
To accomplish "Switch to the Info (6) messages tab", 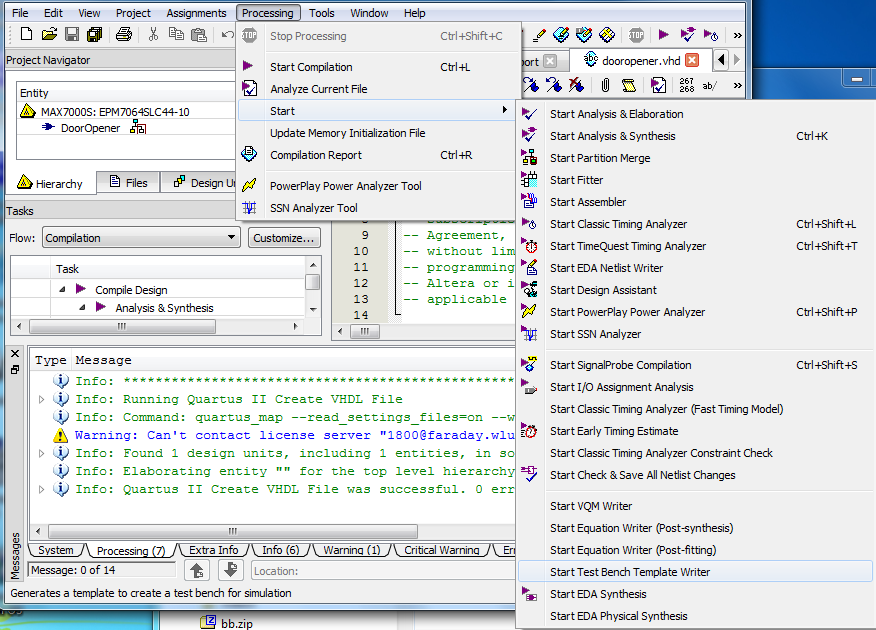I will pos(280,550).
